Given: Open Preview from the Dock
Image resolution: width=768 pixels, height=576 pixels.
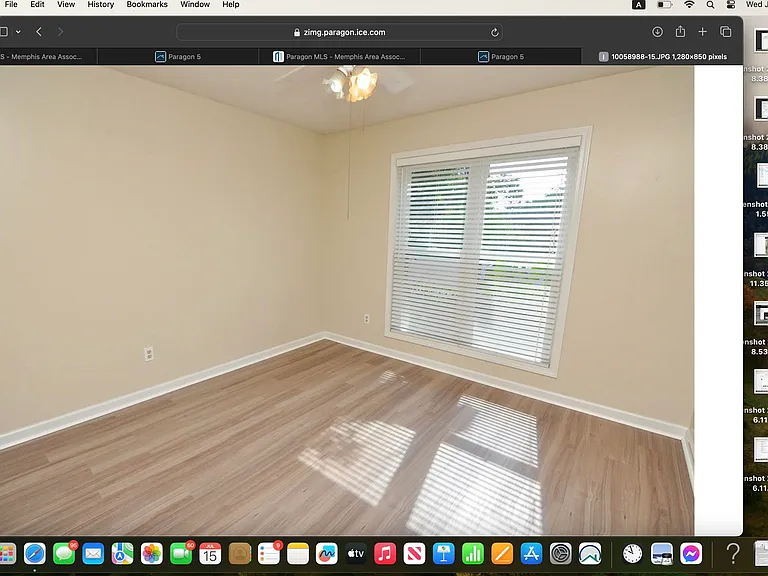Looking at the screenshot, I should (662, 554).
